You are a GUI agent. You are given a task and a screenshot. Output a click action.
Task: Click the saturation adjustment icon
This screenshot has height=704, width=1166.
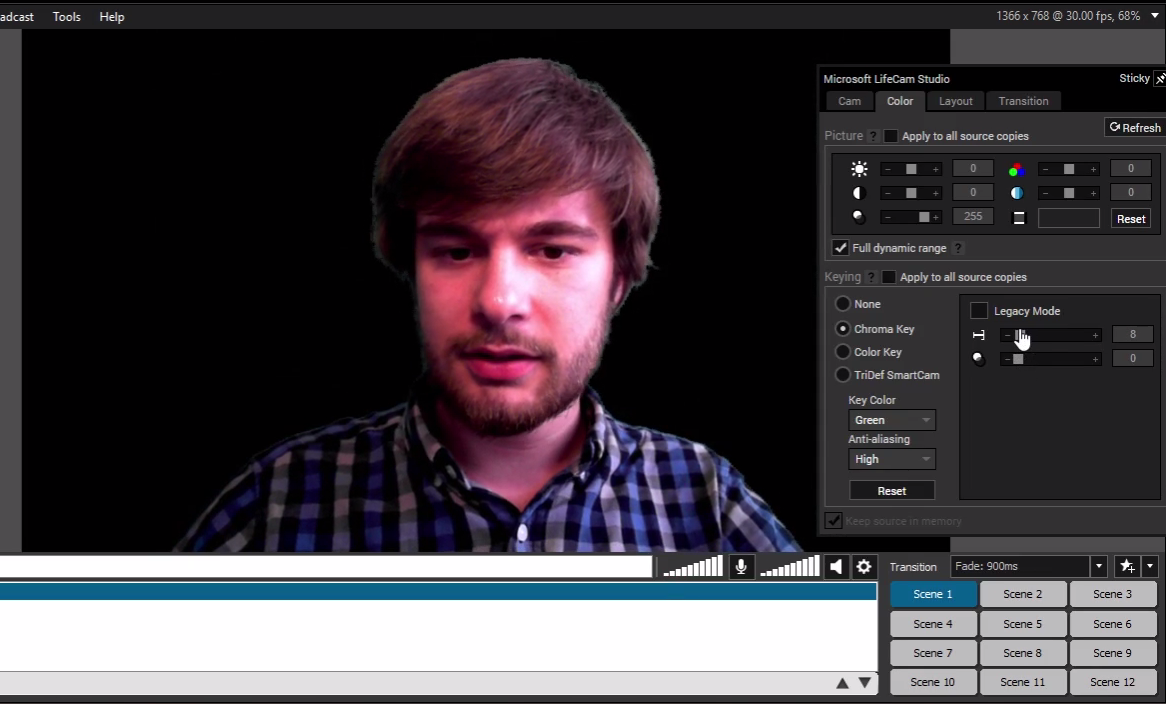pyautogui.click(x=1017, y=192)
